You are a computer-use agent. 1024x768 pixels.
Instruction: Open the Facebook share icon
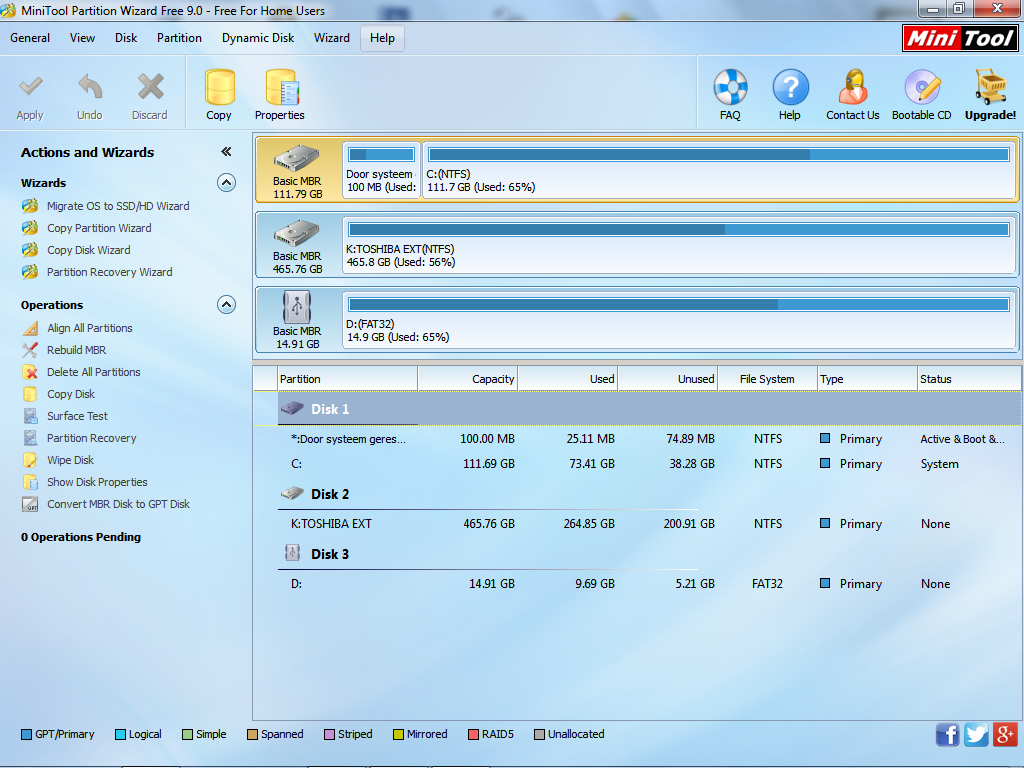948,734
